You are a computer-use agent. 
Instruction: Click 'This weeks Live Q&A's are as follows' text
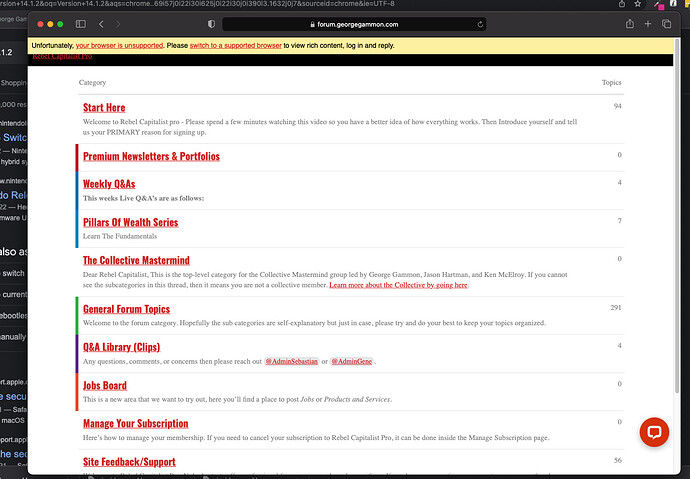pos(143,198)
